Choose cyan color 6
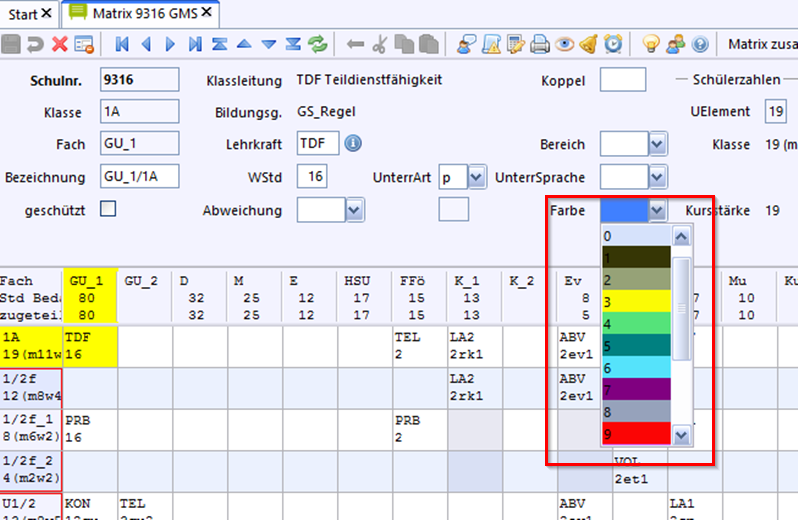The width and height of the screenshot is (798, 520). tap(636, 367)
